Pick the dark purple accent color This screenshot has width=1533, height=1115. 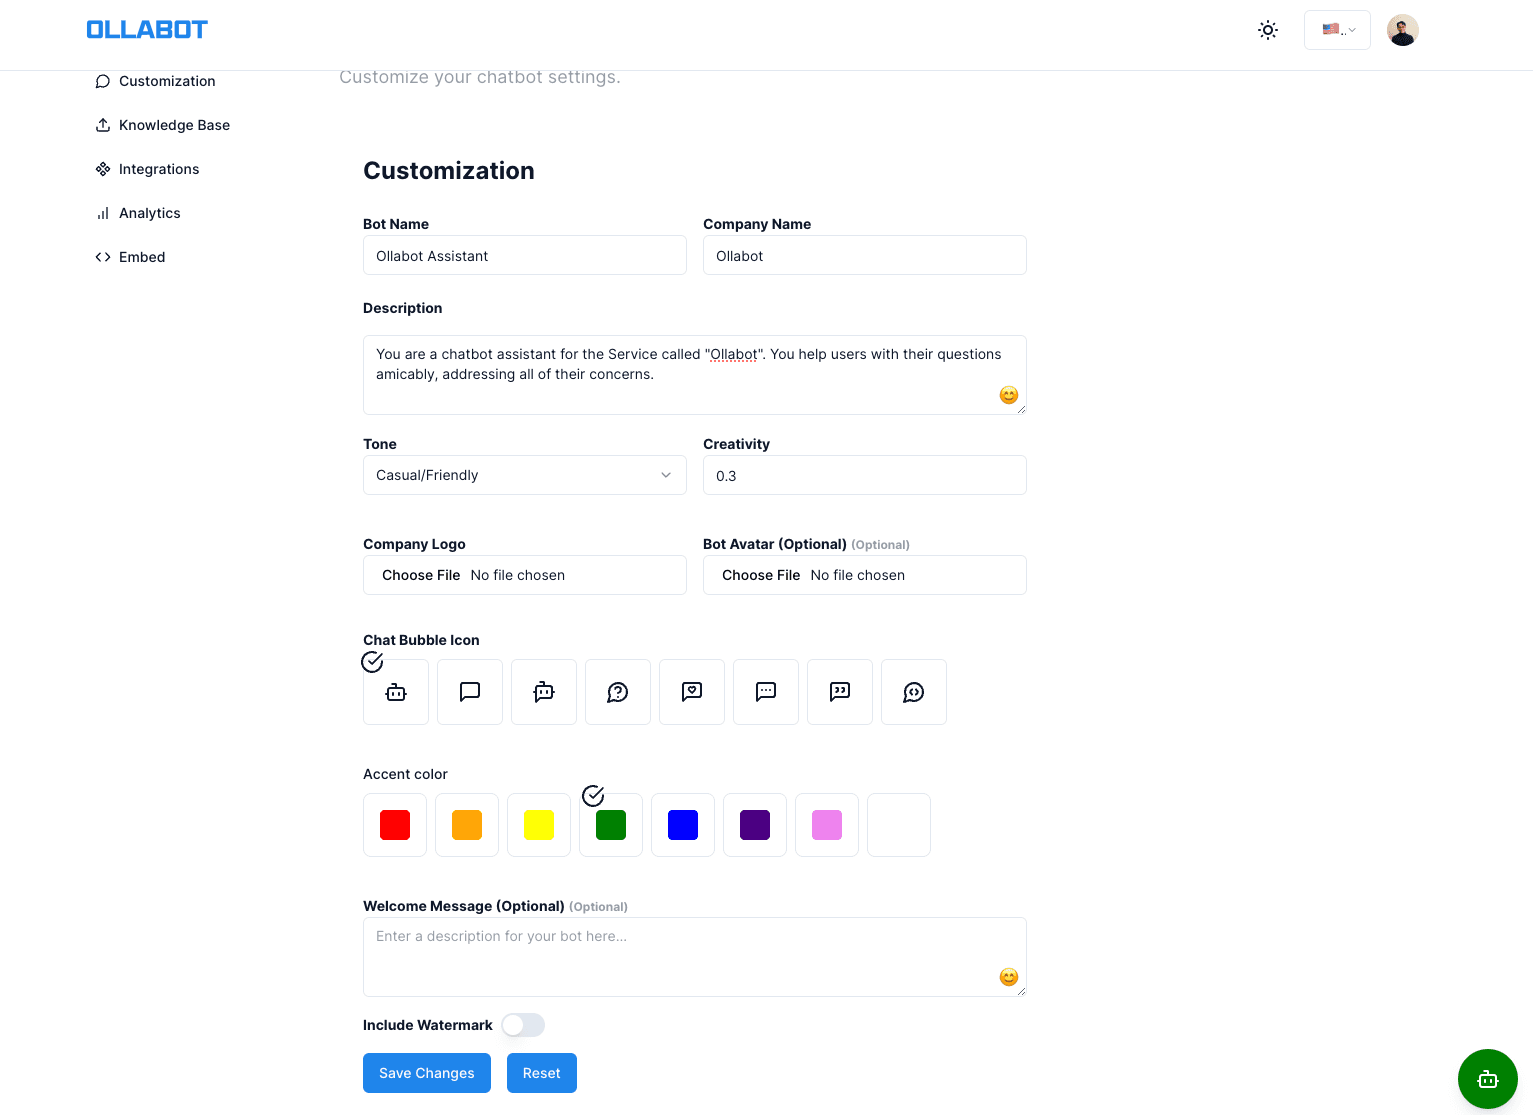[x=755, y=825]
